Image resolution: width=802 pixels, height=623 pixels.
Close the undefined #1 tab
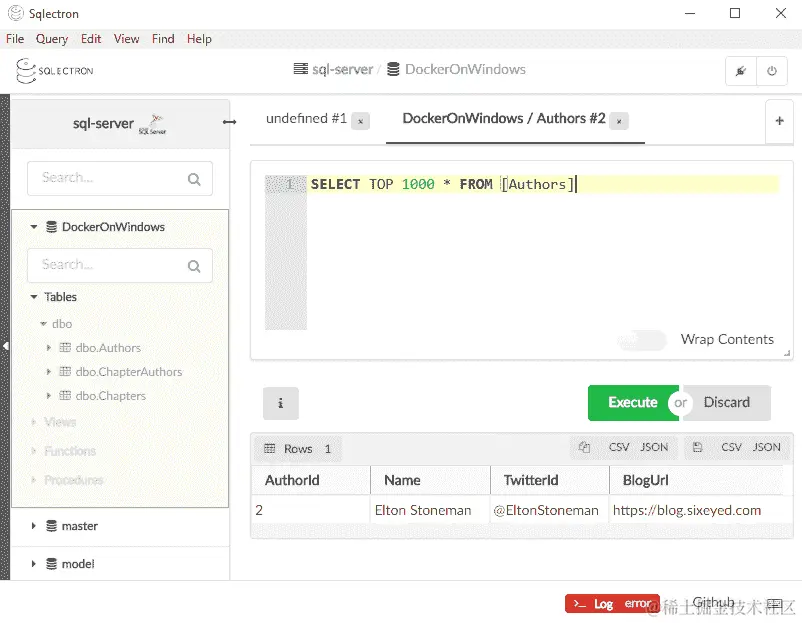(360, 121)
